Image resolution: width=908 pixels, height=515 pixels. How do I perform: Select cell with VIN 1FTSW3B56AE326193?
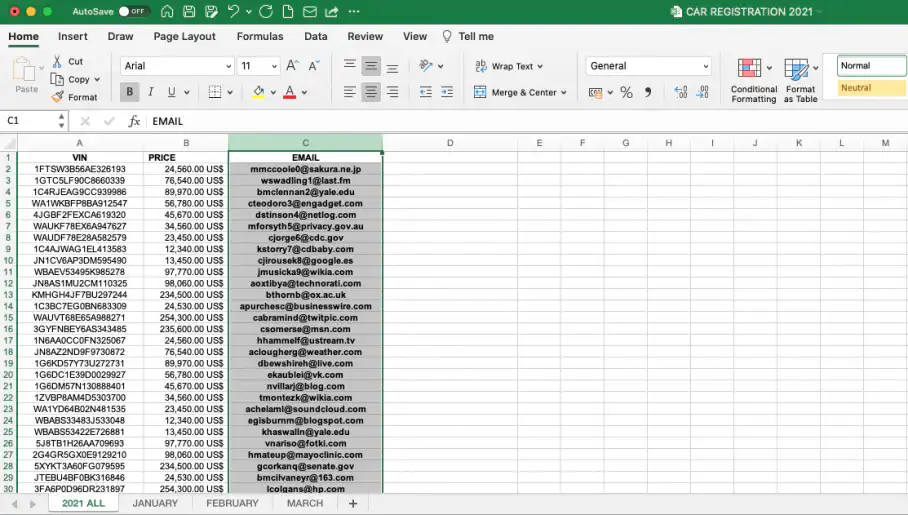coord(80,169)
